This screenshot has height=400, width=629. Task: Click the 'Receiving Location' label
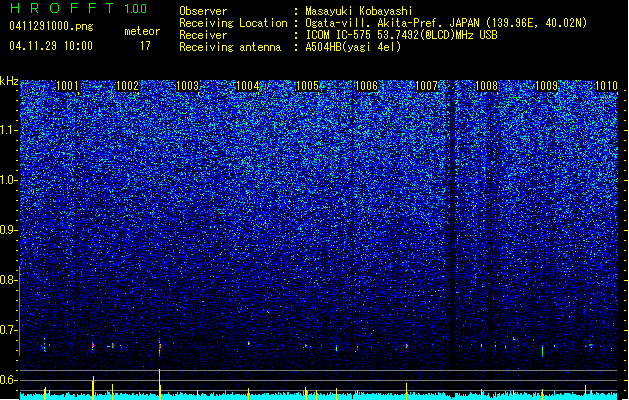(x=233, y=23)
